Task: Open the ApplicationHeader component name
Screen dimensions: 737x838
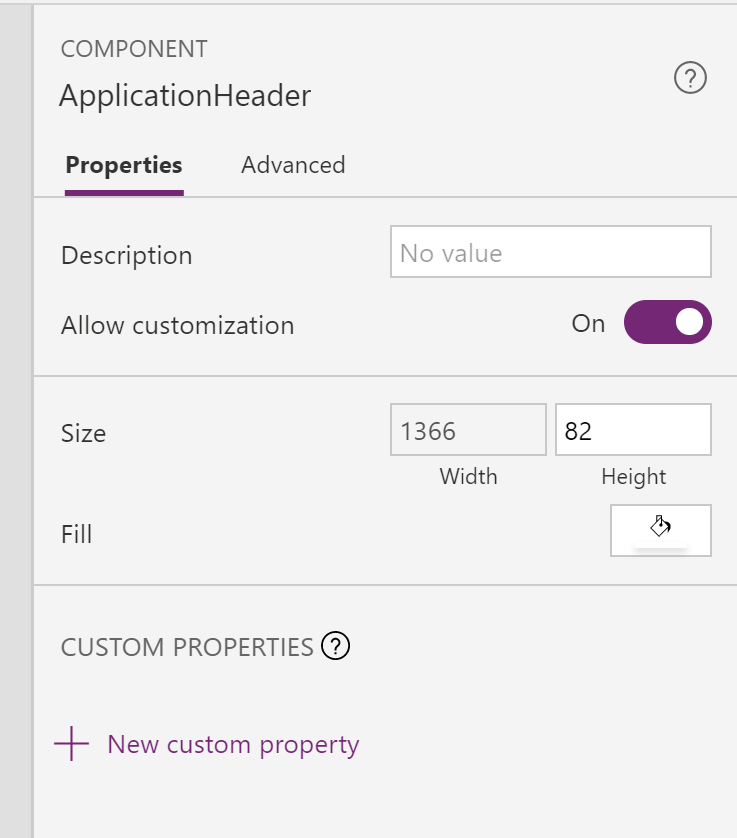Action: pos(185,95)
